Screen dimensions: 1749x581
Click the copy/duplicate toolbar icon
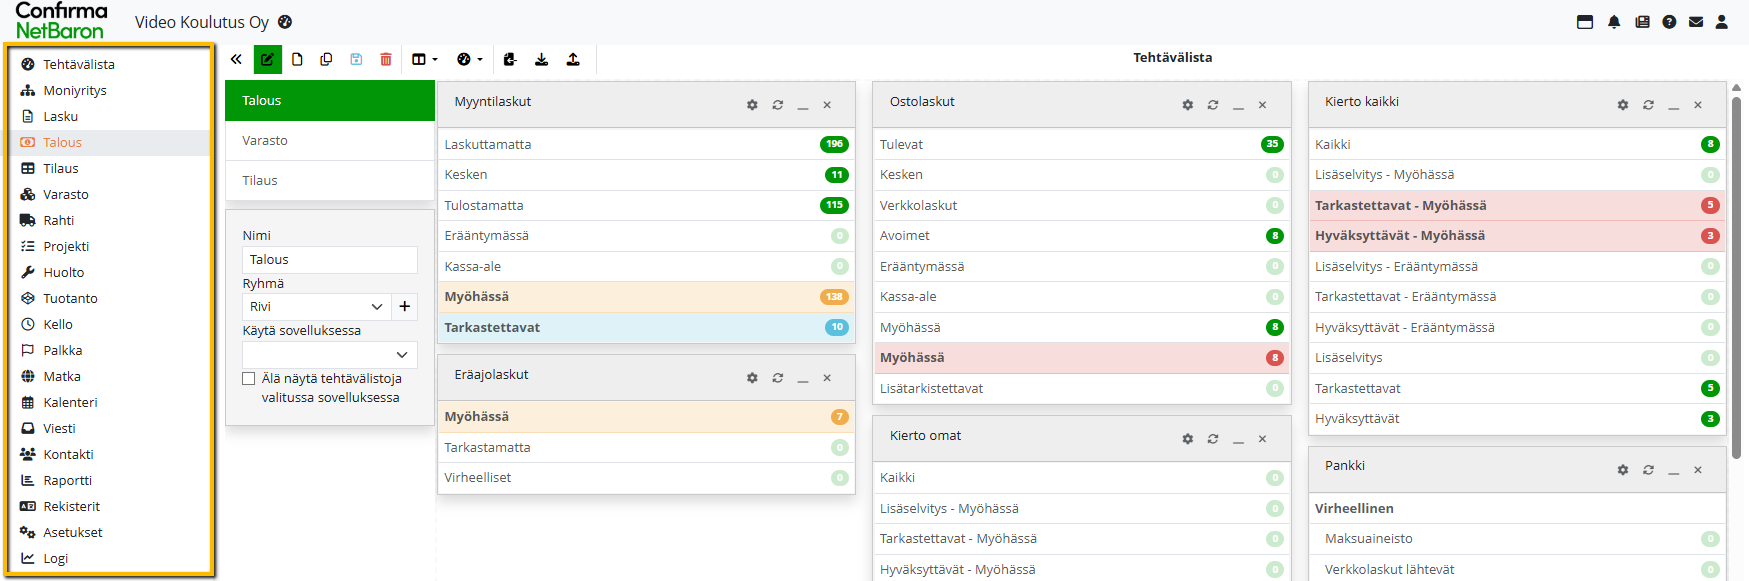(326, 60)
